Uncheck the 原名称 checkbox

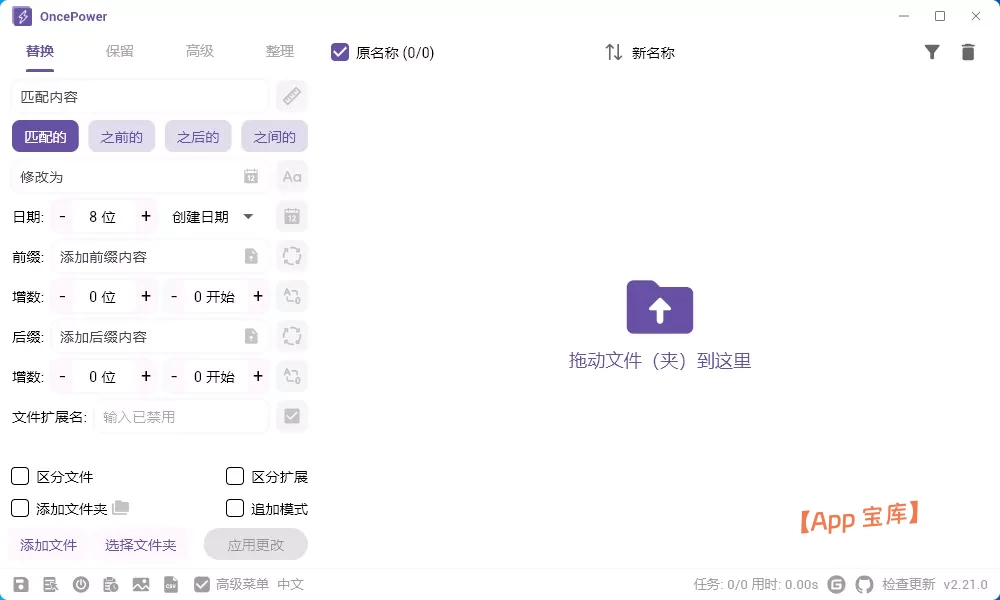tap(340, 52)
